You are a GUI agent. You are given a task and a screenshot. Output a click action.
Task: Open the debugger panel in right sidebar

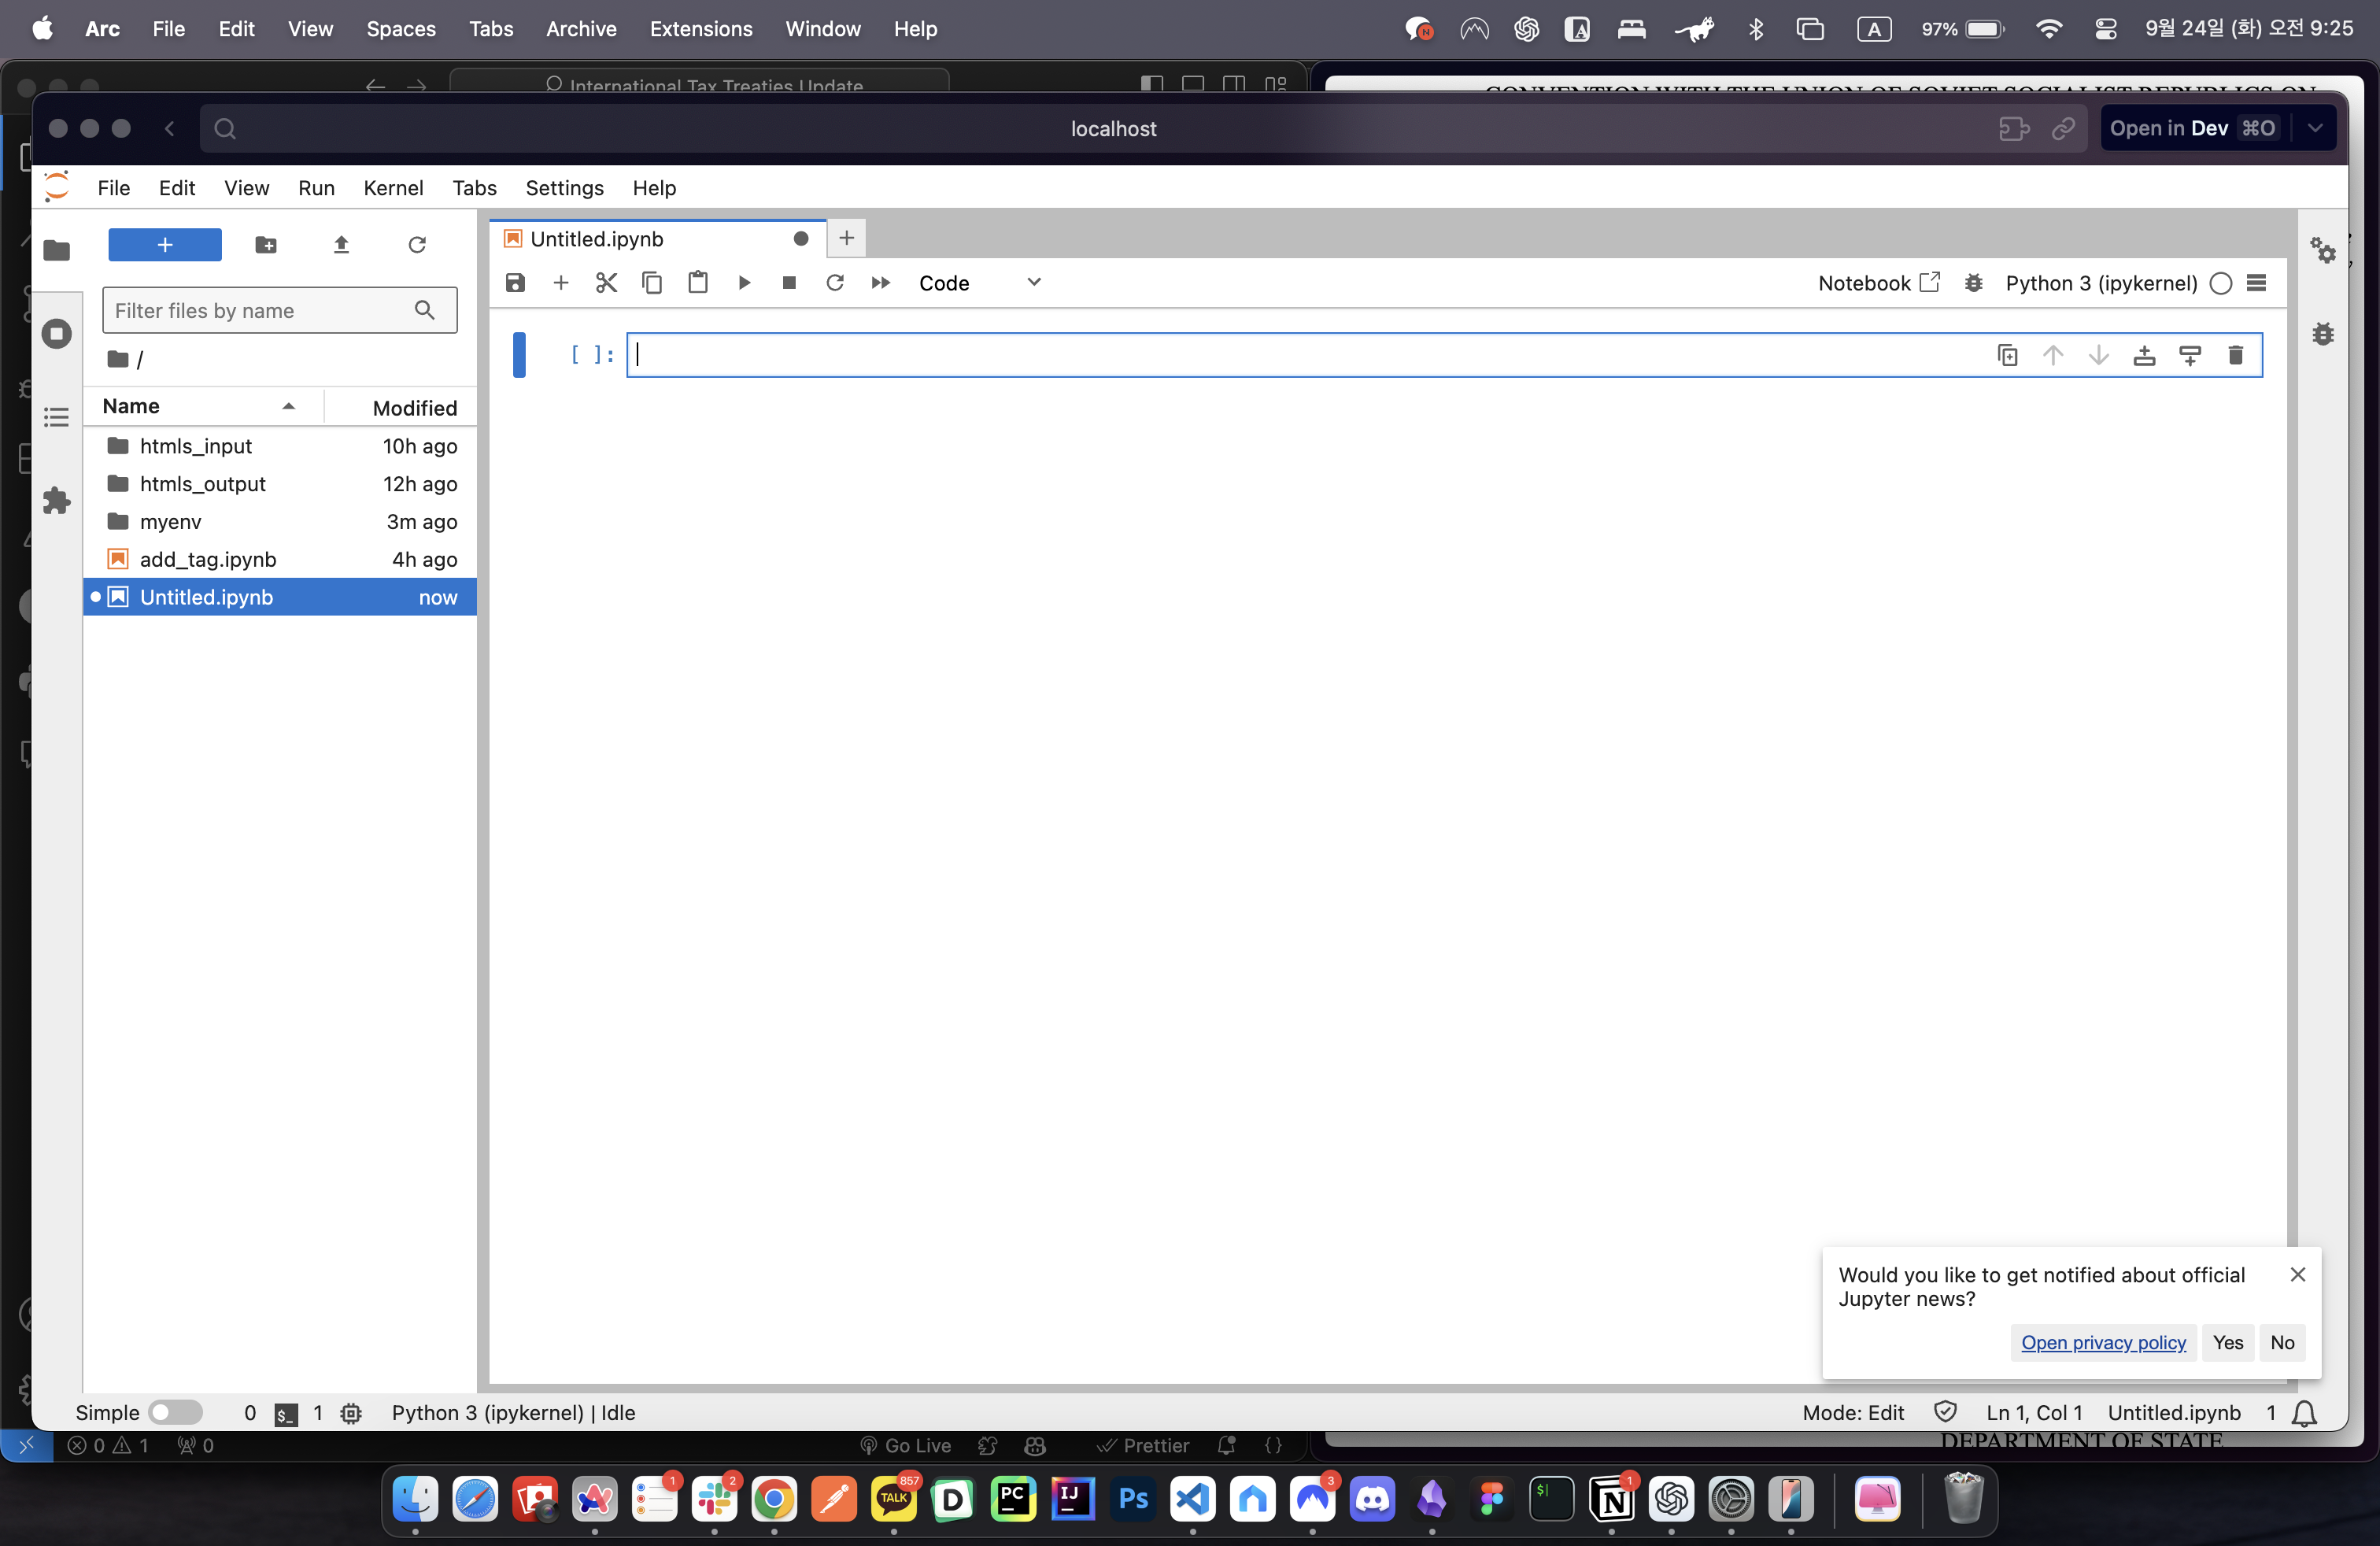2322,334
